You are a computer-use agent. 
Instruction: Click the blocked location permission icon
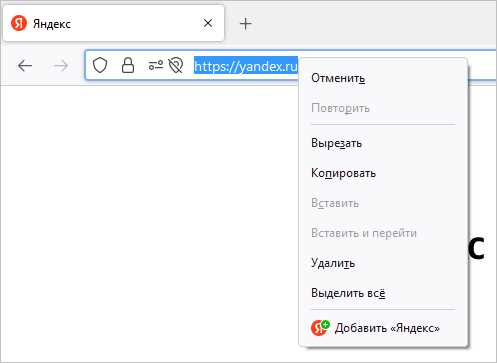click(x=176, y=65)
